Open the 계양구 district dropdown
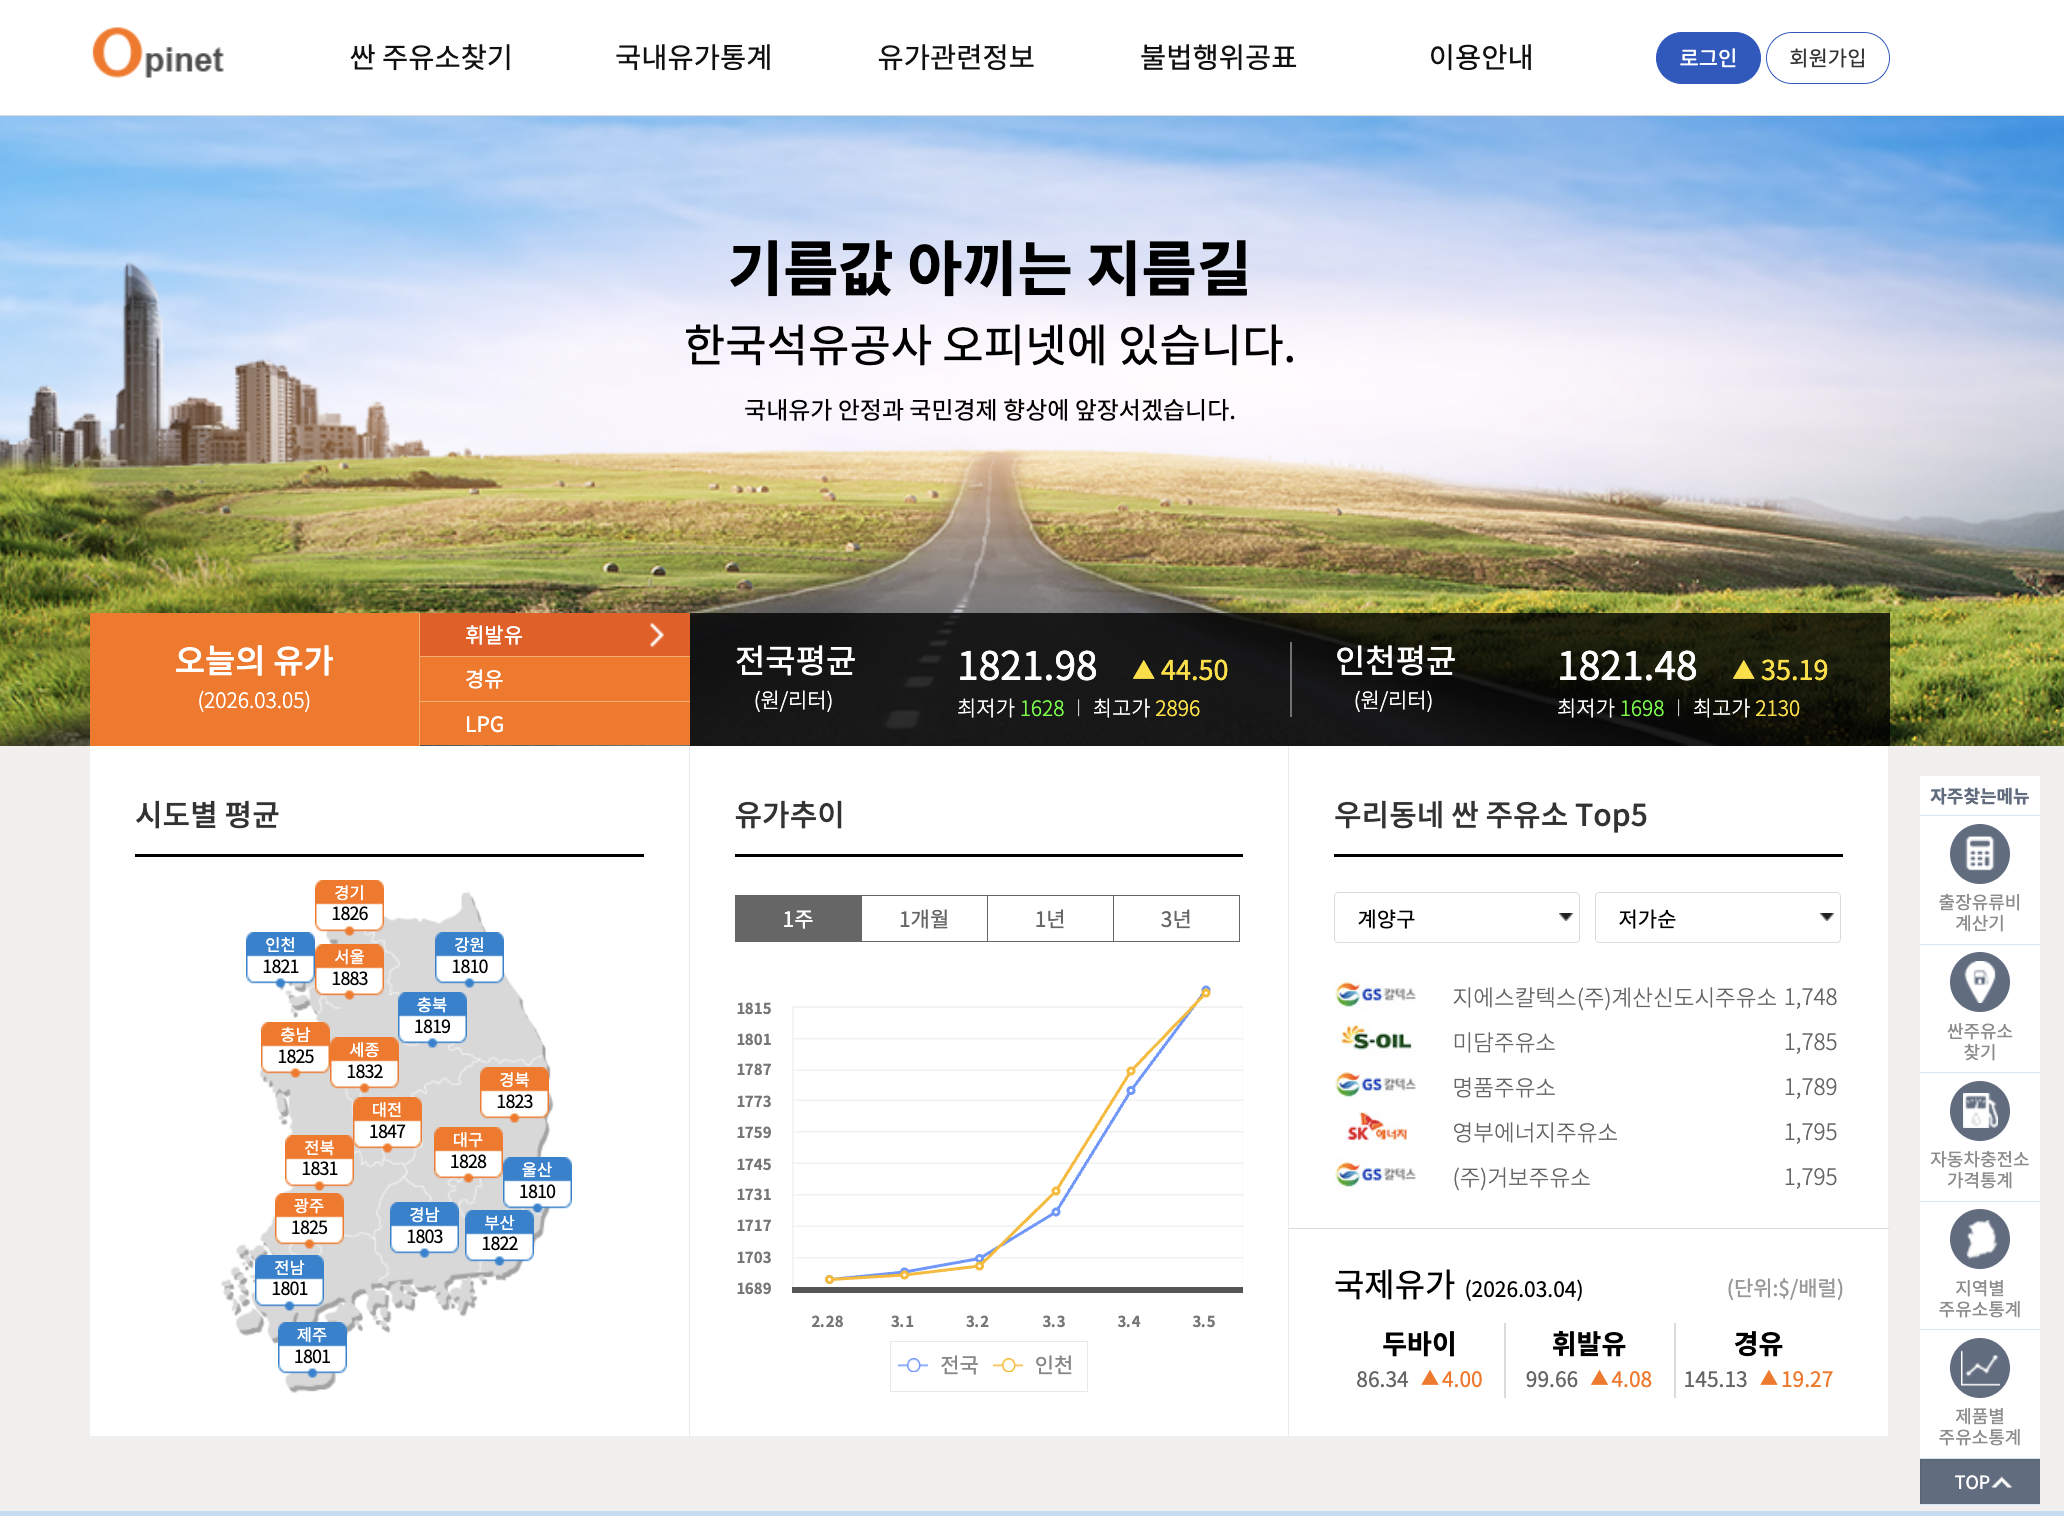This screenshot has width=2064, height=1516. [1456, 918]
